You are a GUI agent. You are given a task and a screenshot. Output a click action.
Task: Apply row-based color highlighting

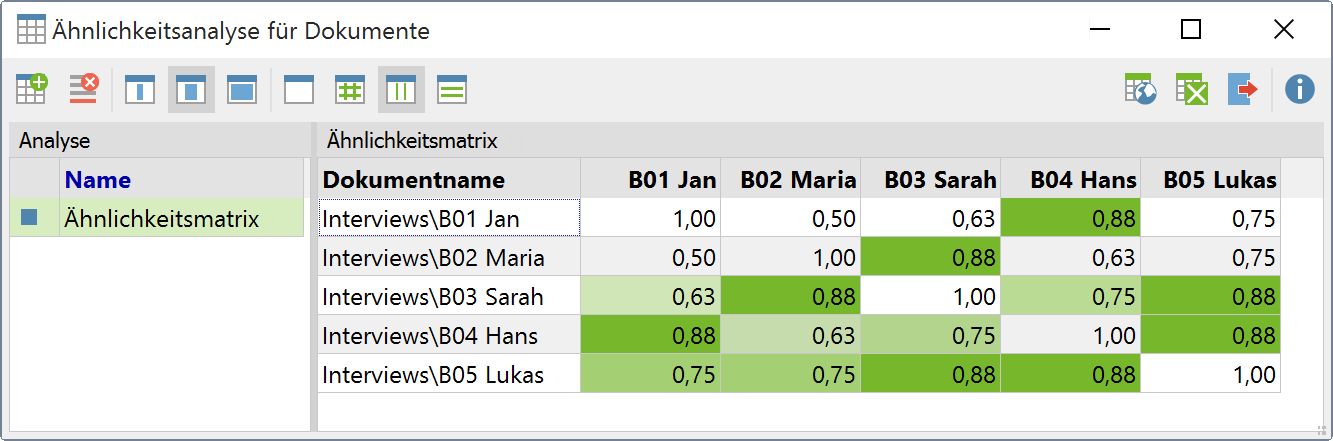tap(452, 90)
